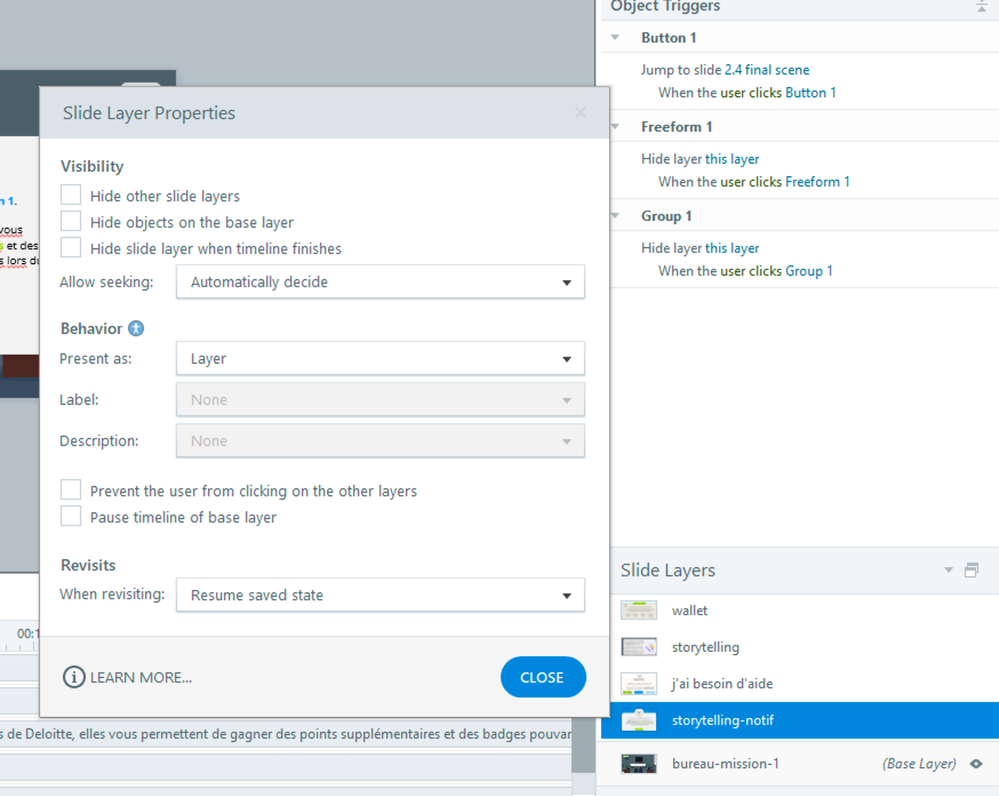This screenshot has height=796, width=999.
Task: Click the wallet layer thumbnail
Action: tap(639, 610)
